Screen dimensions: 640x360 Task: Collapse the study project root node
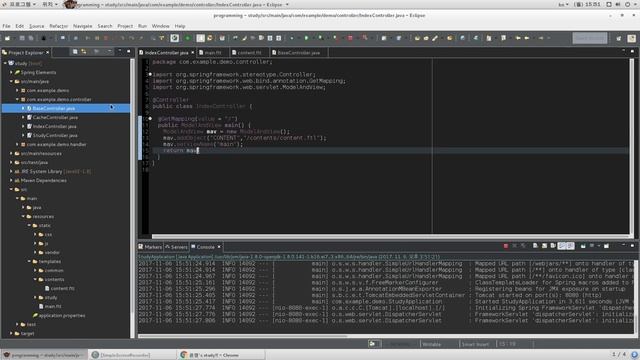[x=5, y=63]
